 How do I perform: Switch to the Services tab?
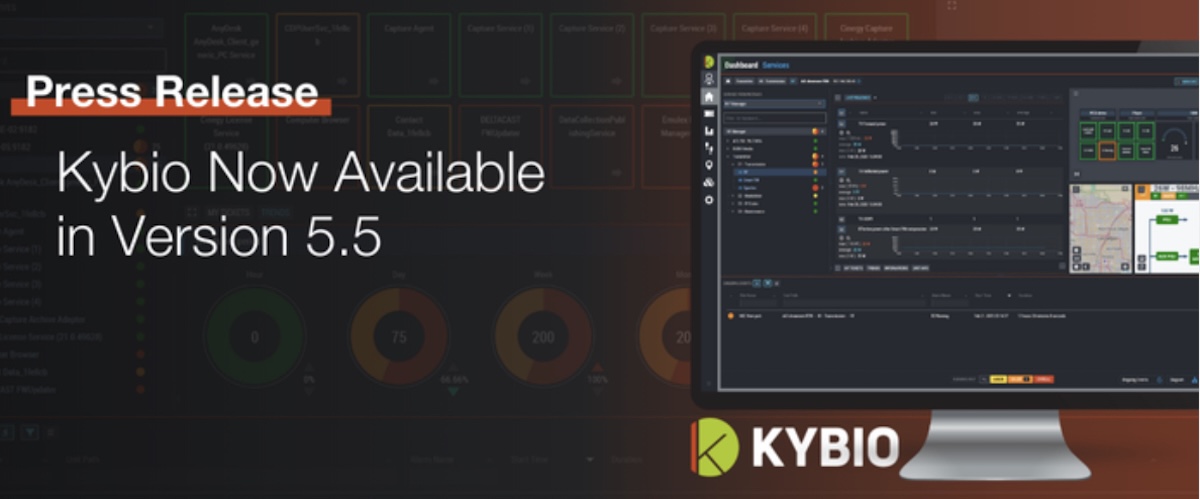tap(776, 64)
